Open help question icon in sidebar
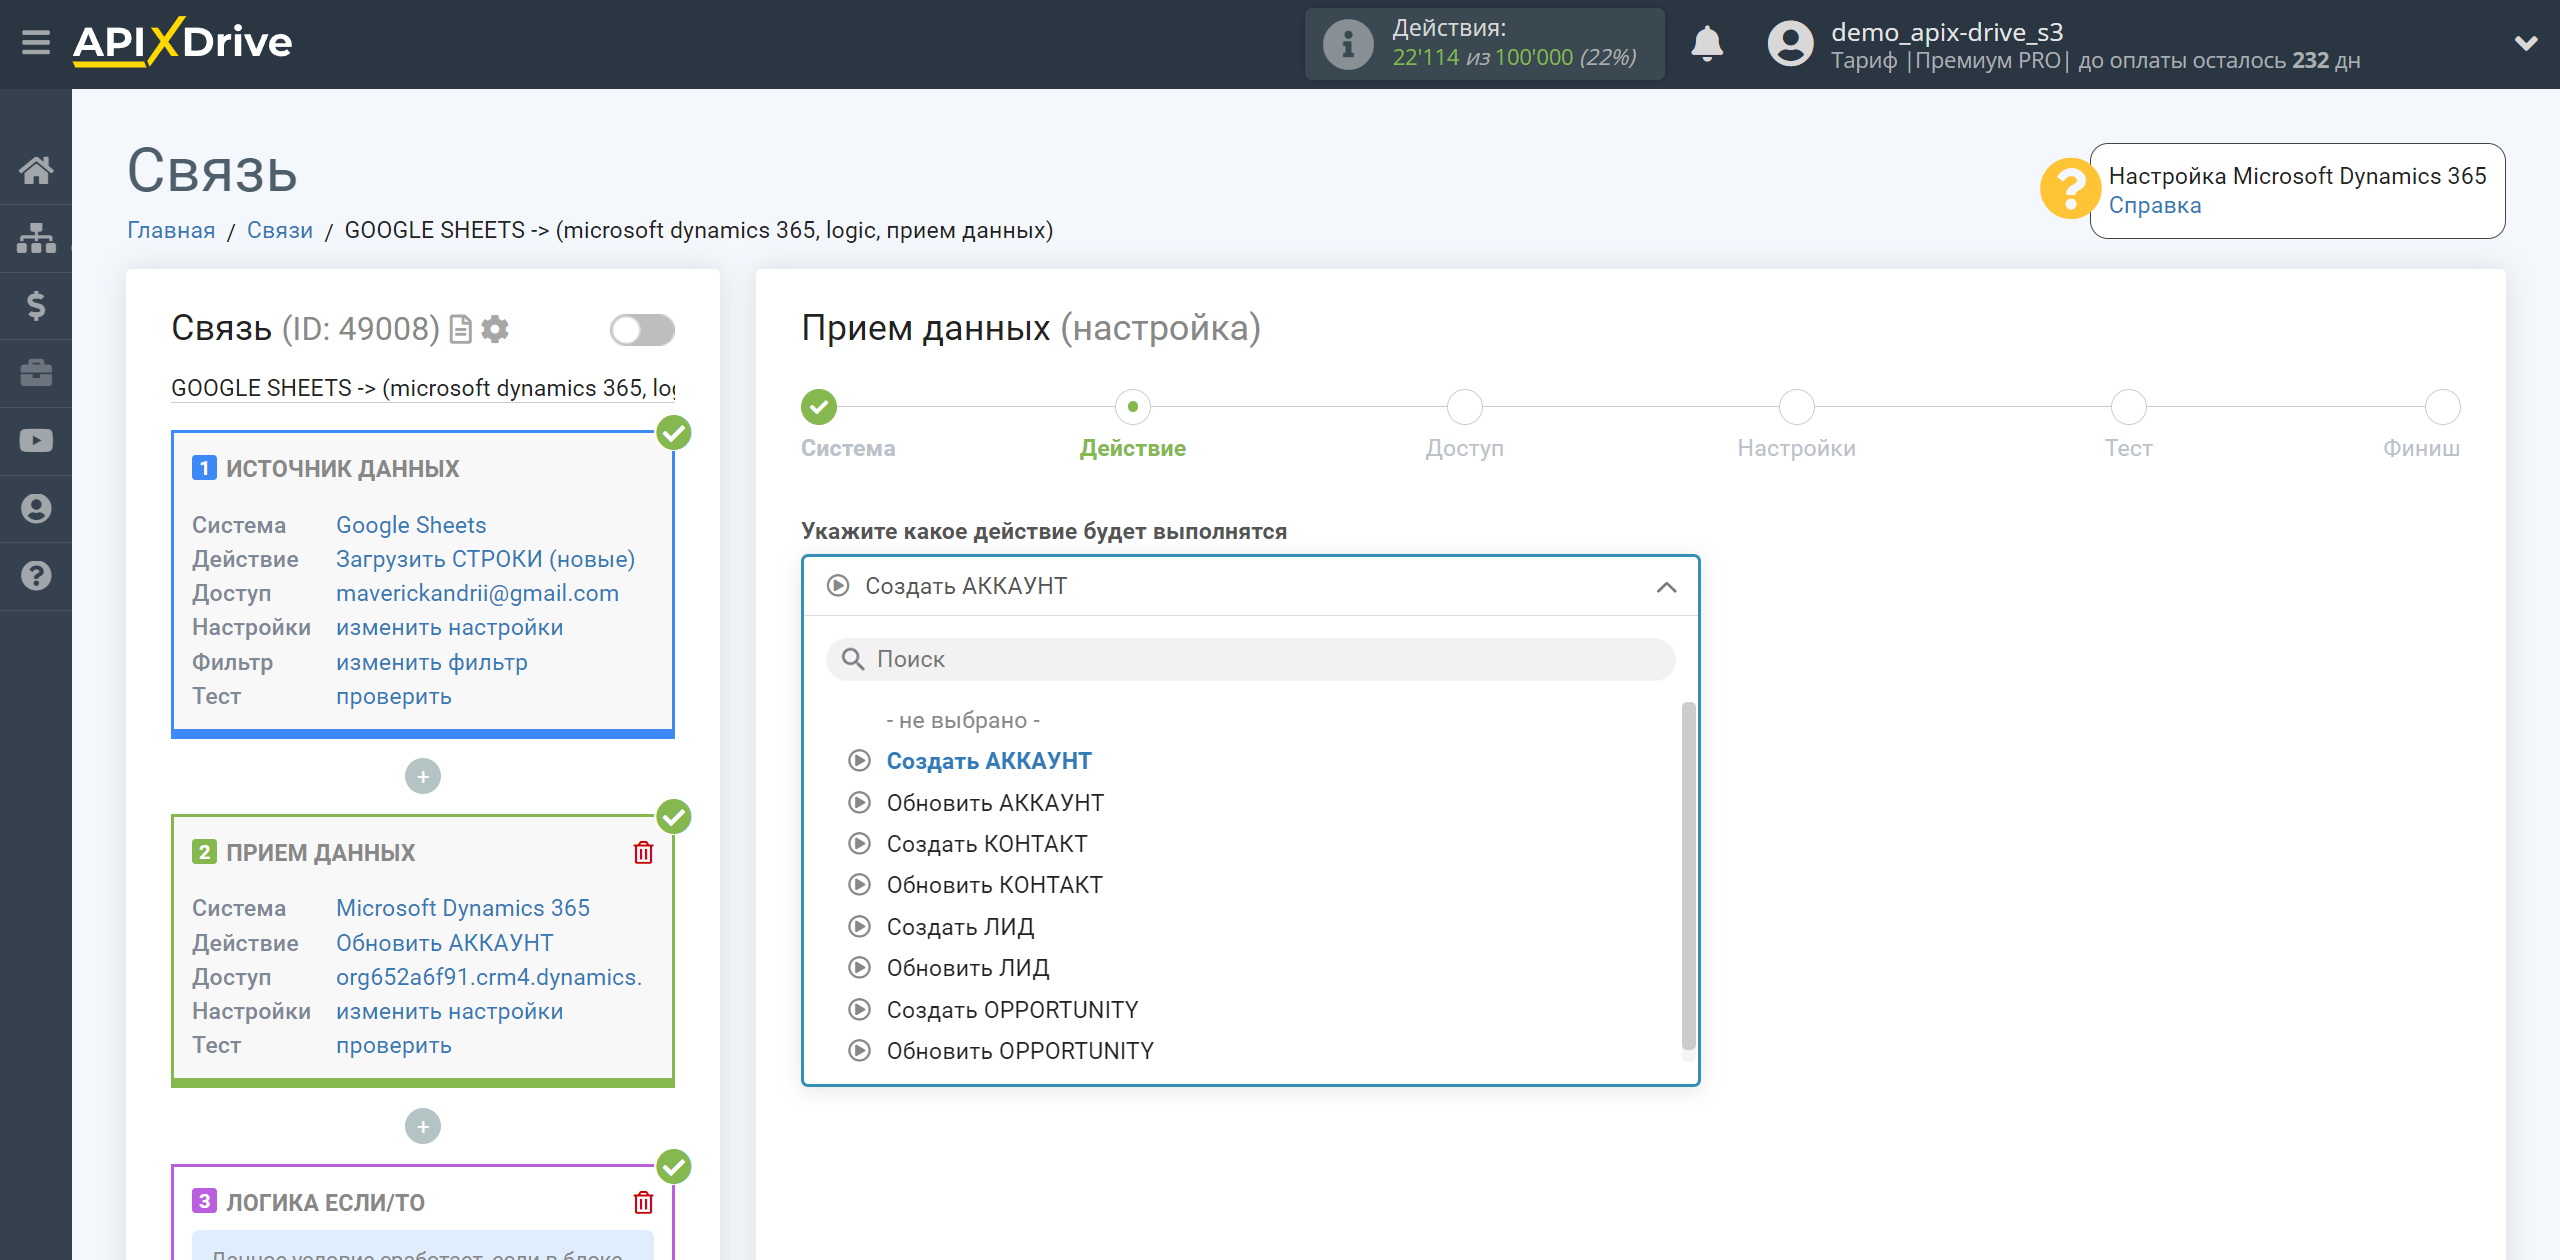This screenshot has width=2560, height=1260. point(36,576)
